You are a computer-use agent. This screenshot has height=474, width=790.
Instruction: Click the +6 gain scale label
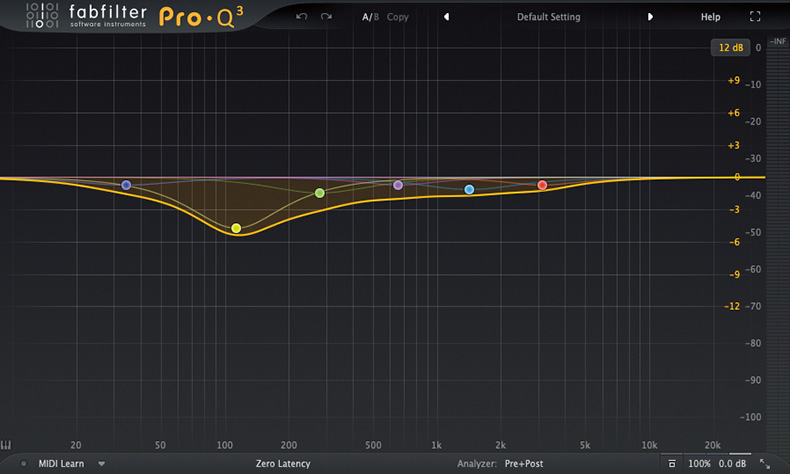(x=734, y=113)
